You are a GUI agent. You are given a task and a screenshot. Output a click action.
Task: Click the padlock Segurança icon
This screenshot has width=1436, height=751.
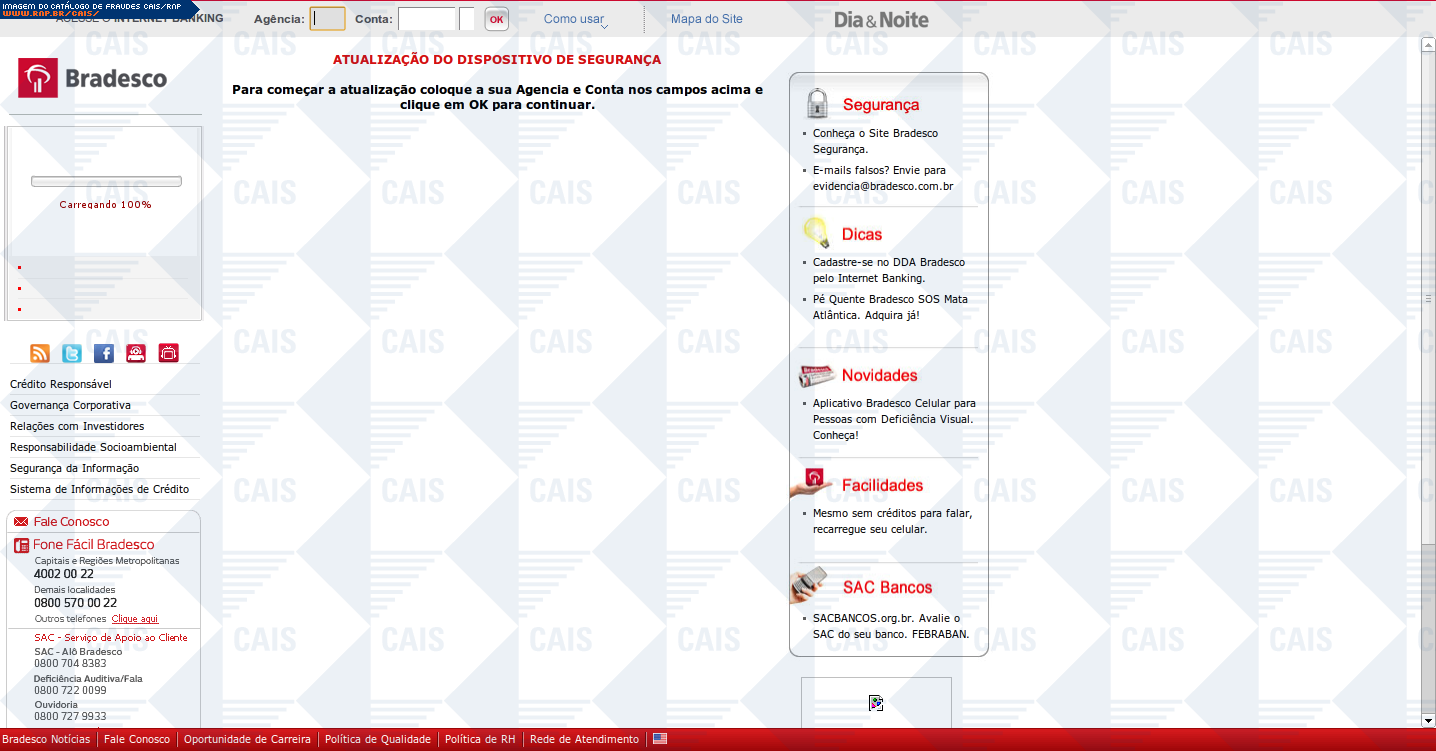pyautogui.click(x=818, y=103)
